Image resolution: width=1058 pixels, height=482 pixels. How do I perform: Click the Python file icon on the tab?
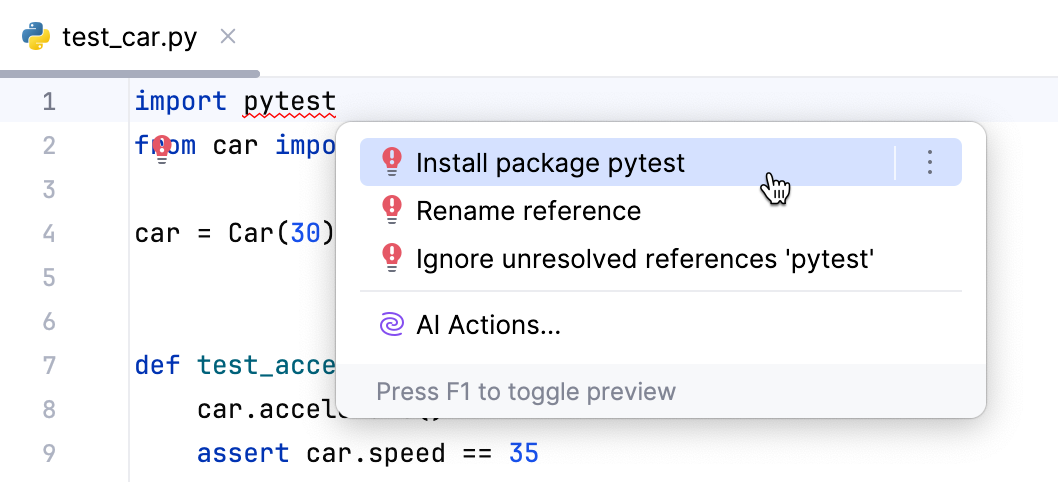click(x=36, y=38)
